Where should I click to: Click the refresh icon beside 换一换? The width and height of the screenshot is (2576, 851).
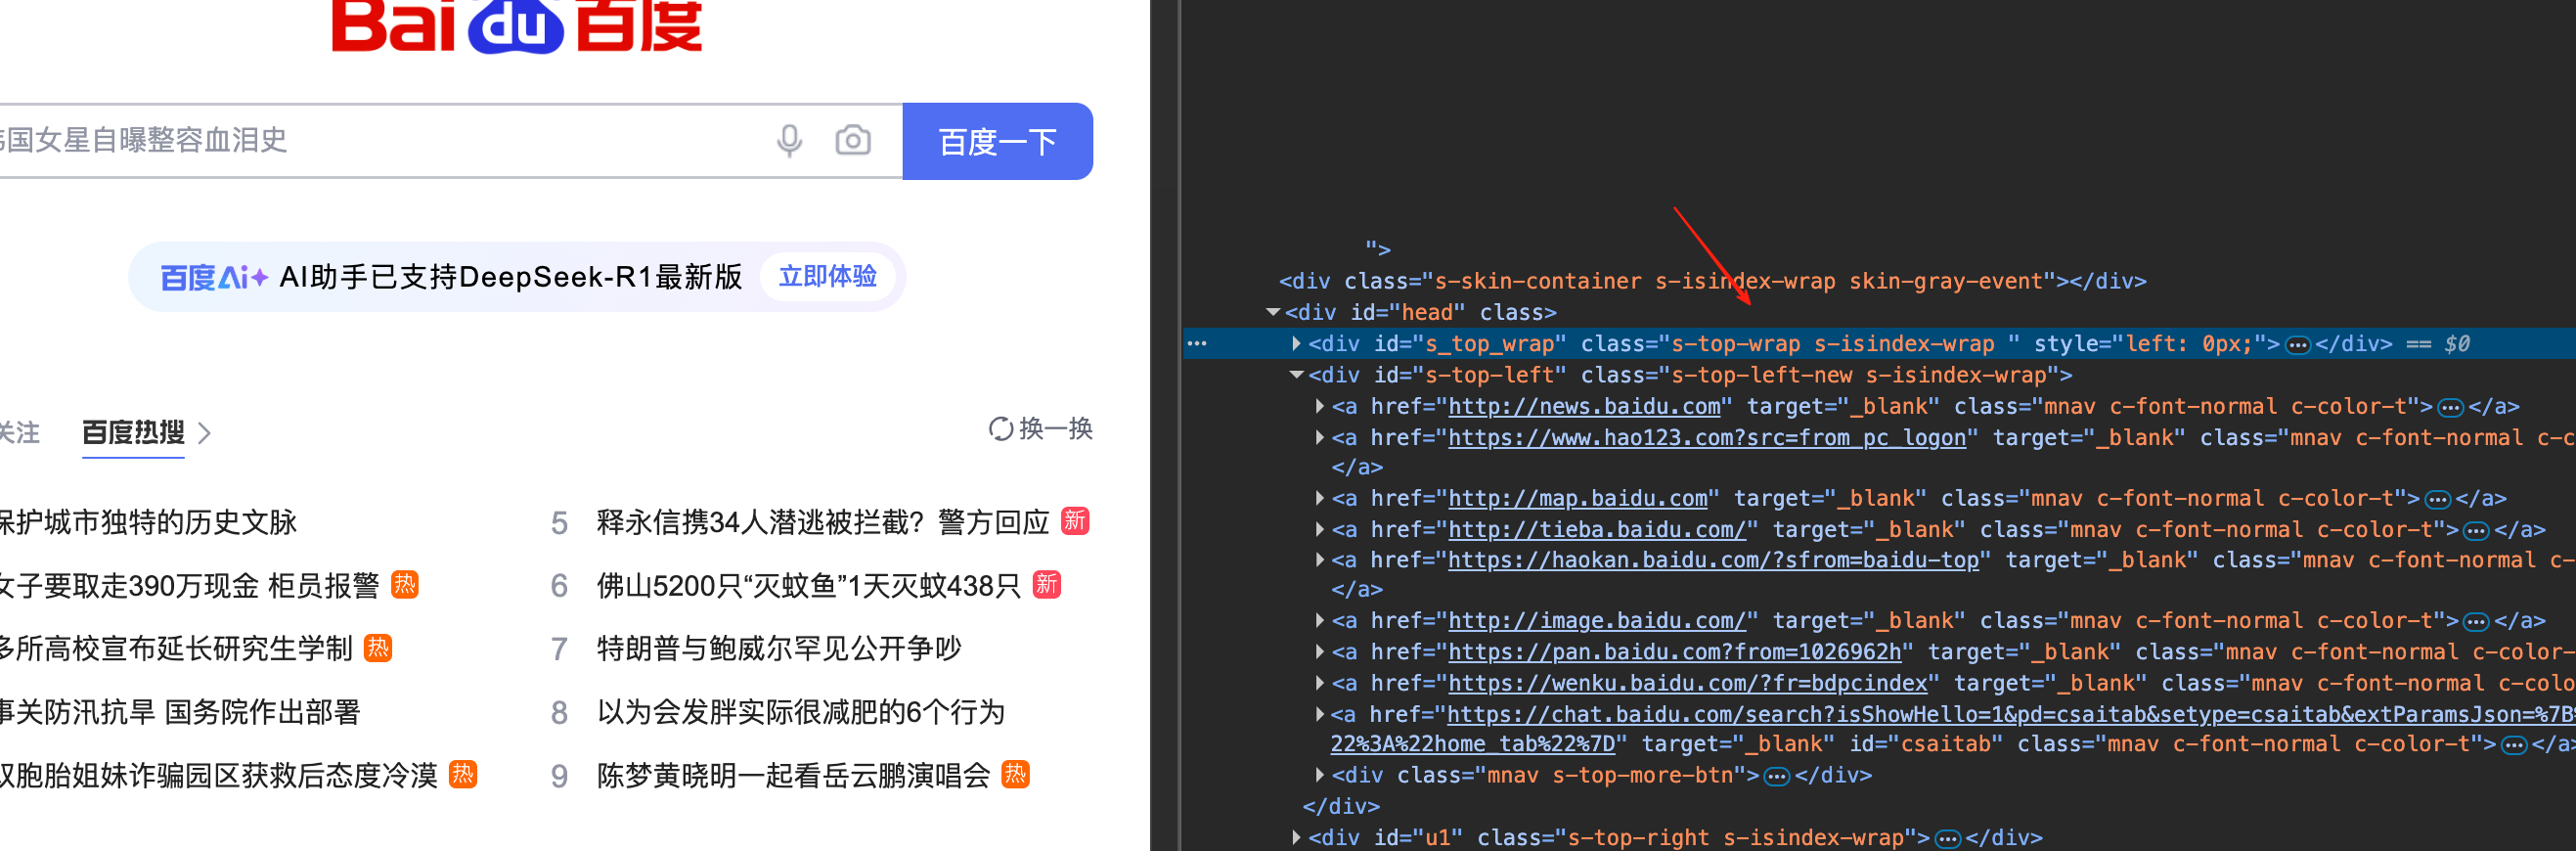pos(1000,429)
